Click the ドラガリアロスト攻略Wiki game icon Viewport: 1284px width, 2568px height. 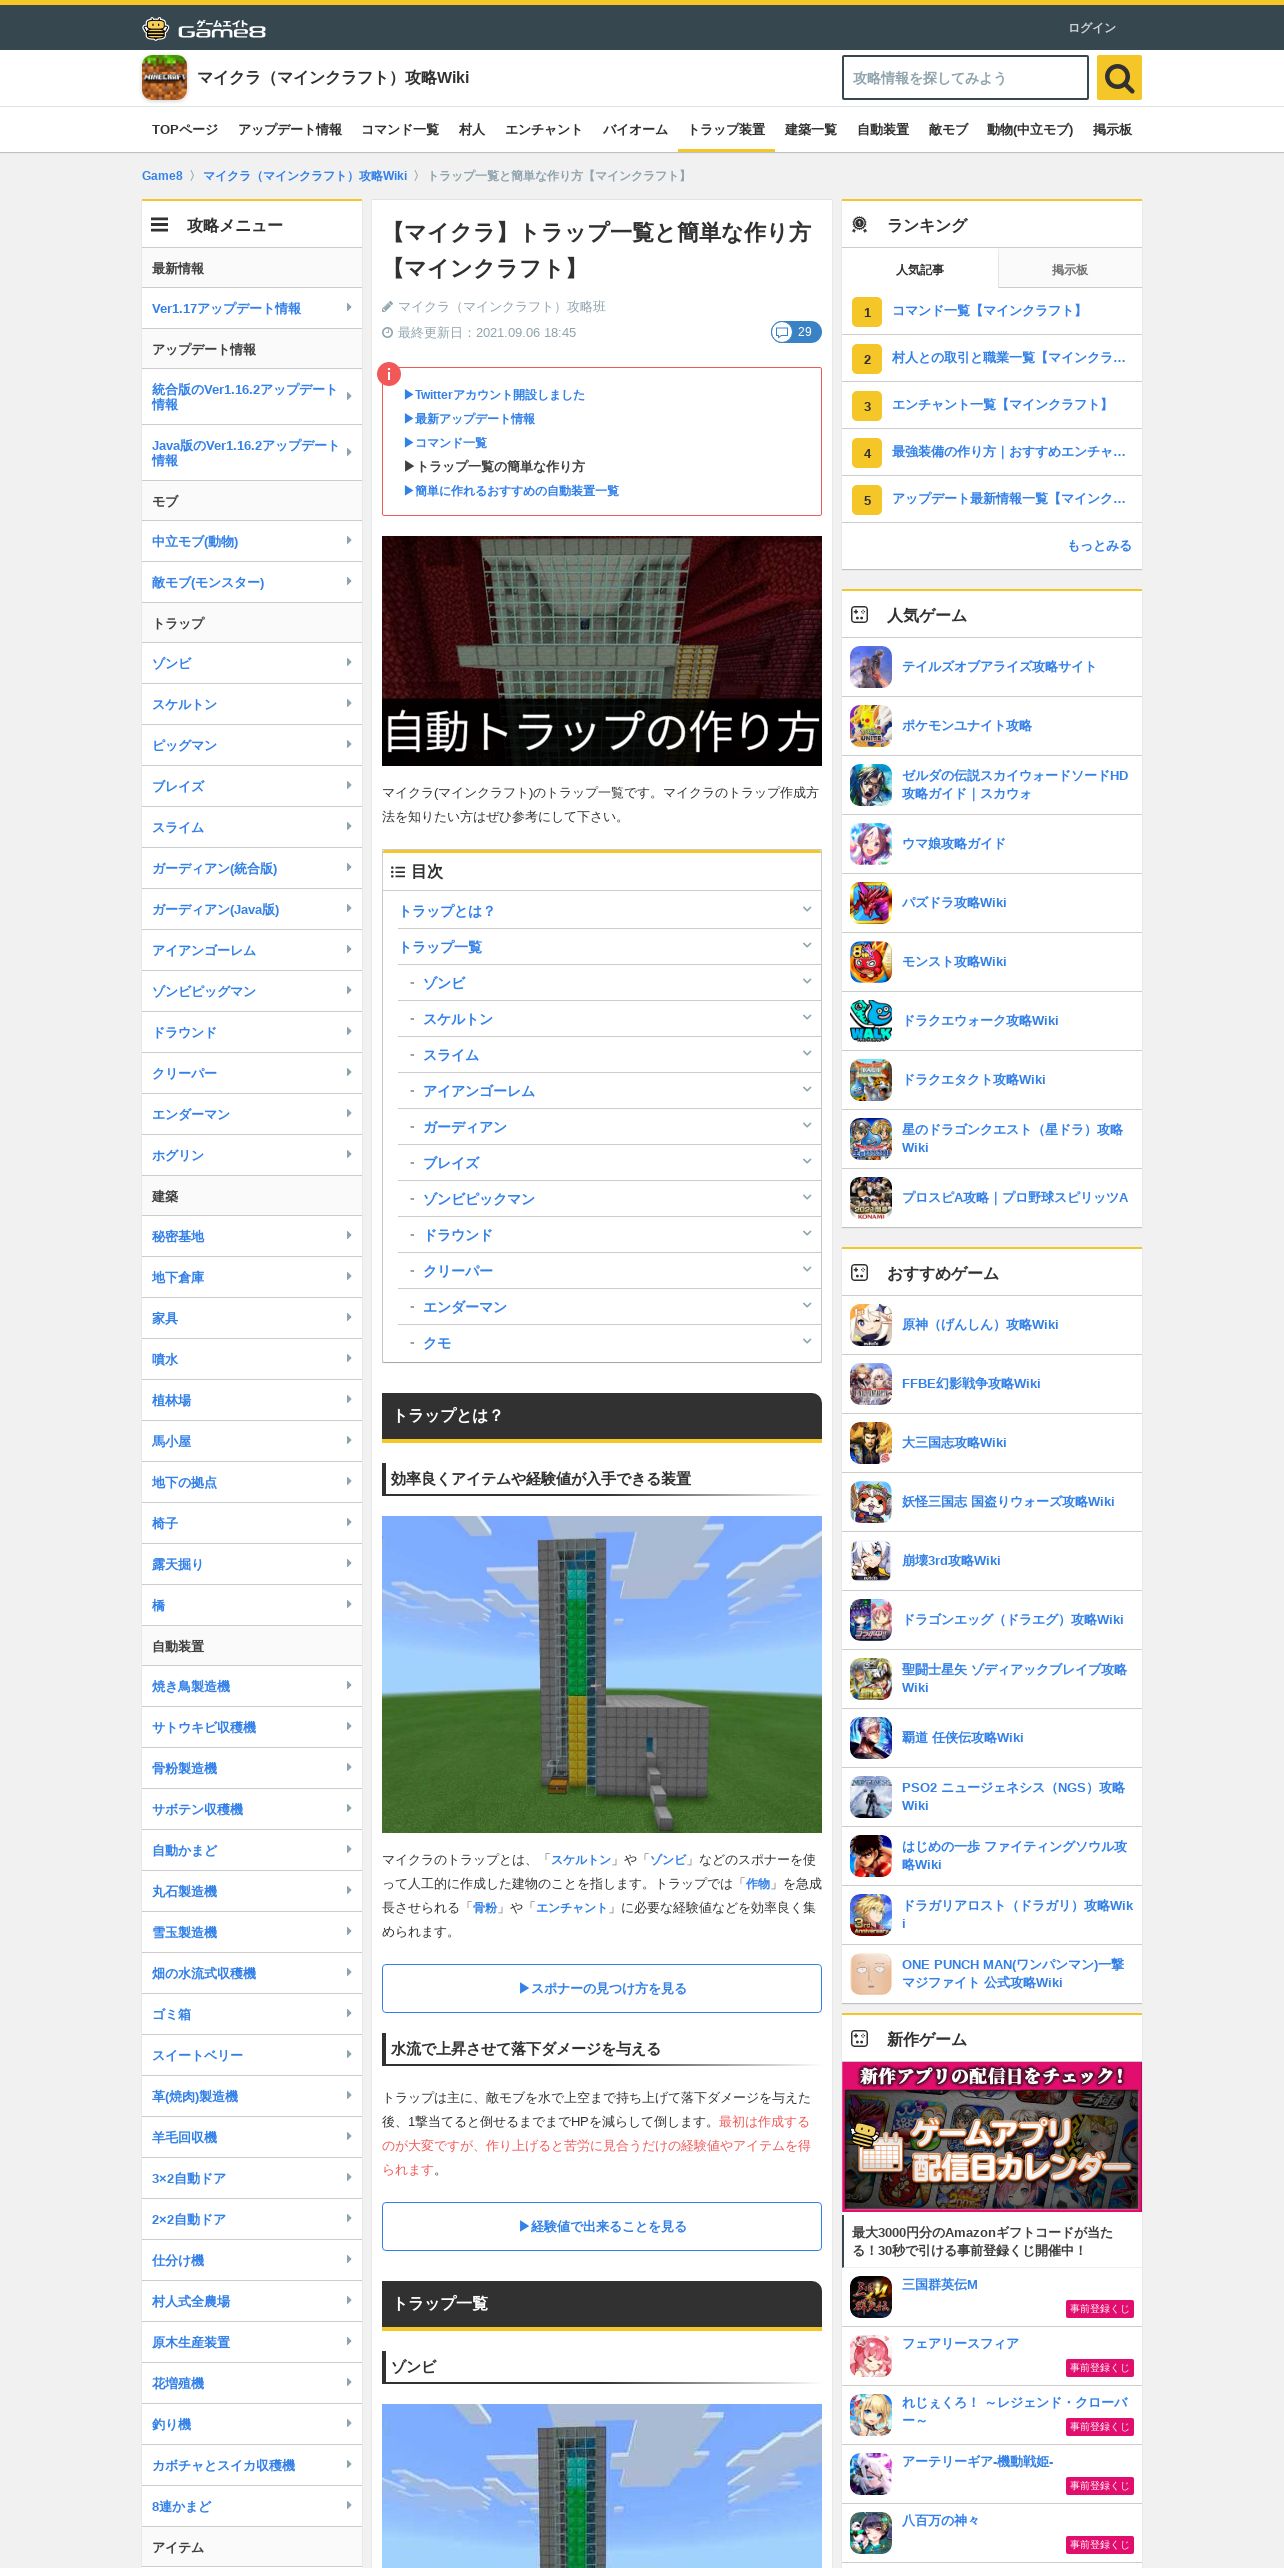tap(871, 1915)
